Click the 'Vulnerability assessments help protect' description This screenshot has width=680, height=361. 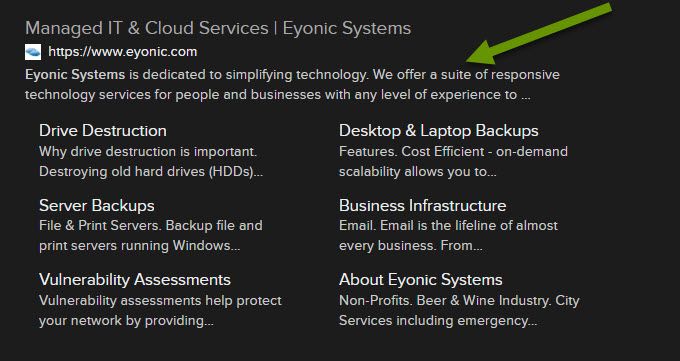[160, 301]
